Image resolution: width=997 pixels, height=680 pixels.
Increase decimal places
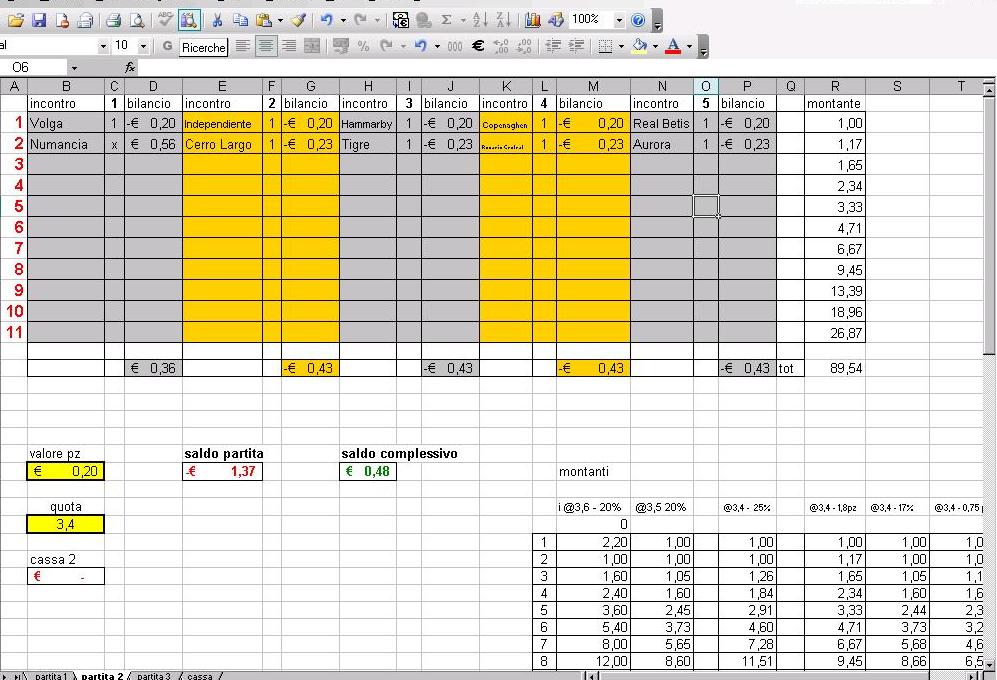point(501,46)
